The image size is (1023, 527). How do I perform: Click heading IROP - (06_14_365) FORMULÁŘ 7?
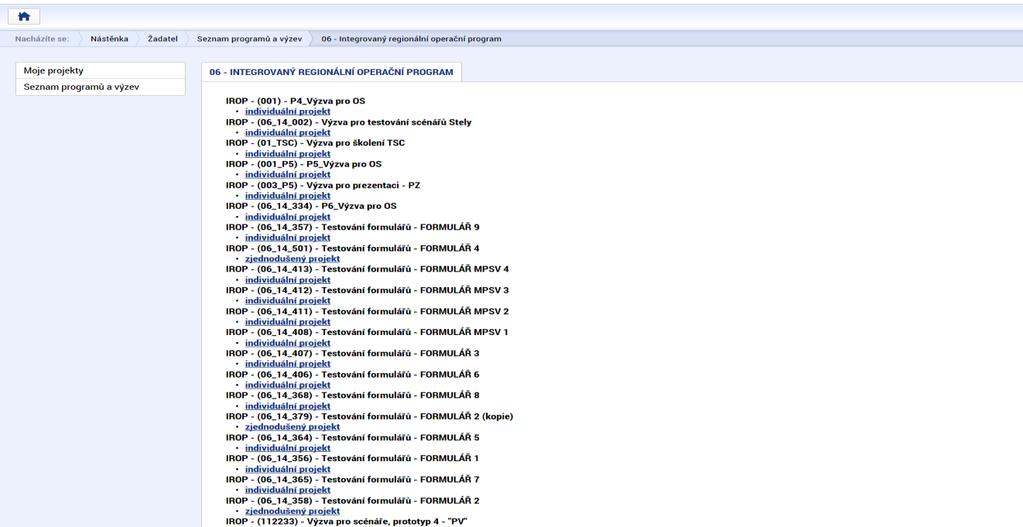point(352,479)
